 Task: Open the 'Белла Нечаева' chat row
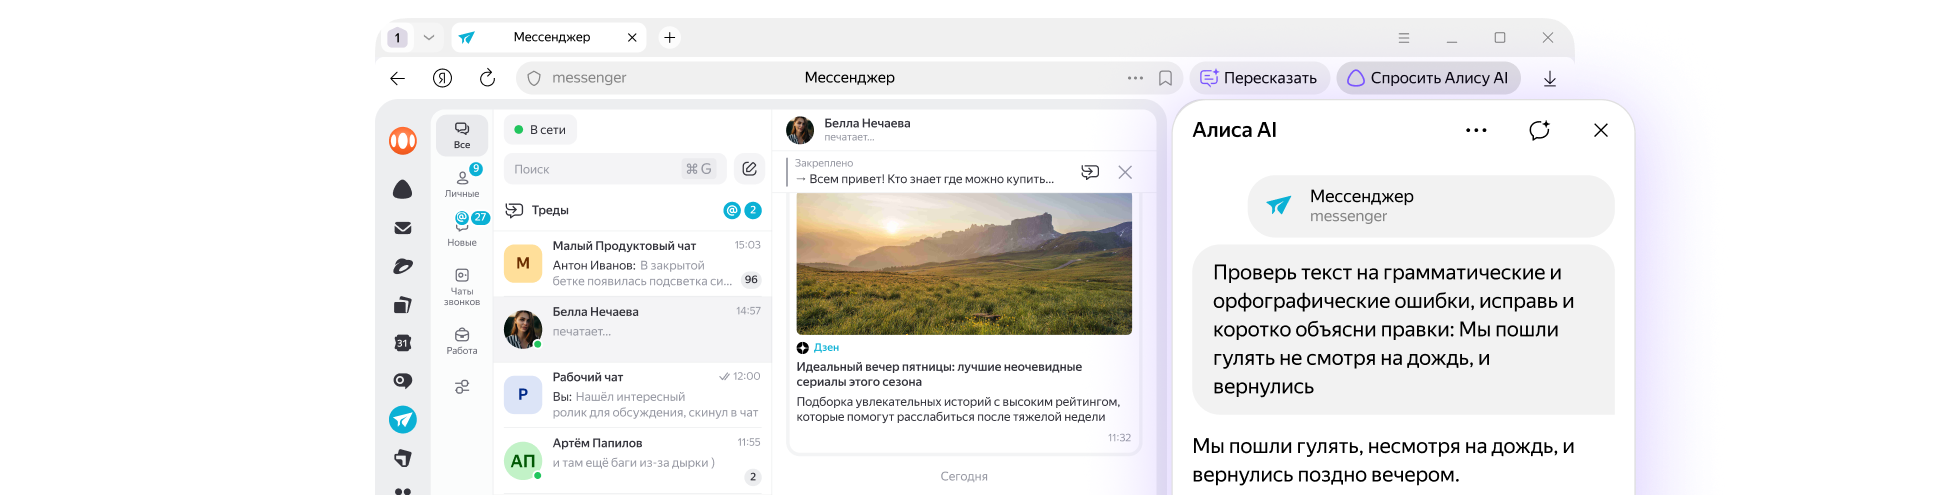[x=633, y=329]
